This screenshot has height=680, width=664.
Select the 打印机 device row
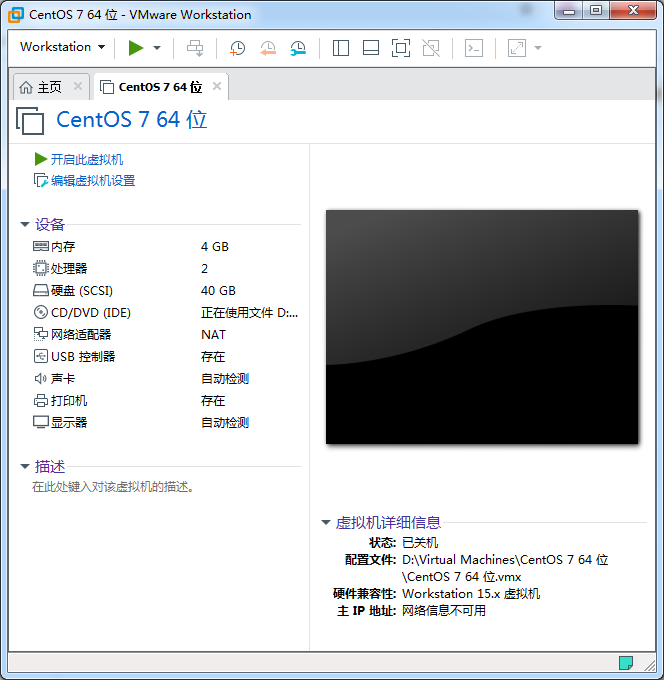click(x=165, y=400)
